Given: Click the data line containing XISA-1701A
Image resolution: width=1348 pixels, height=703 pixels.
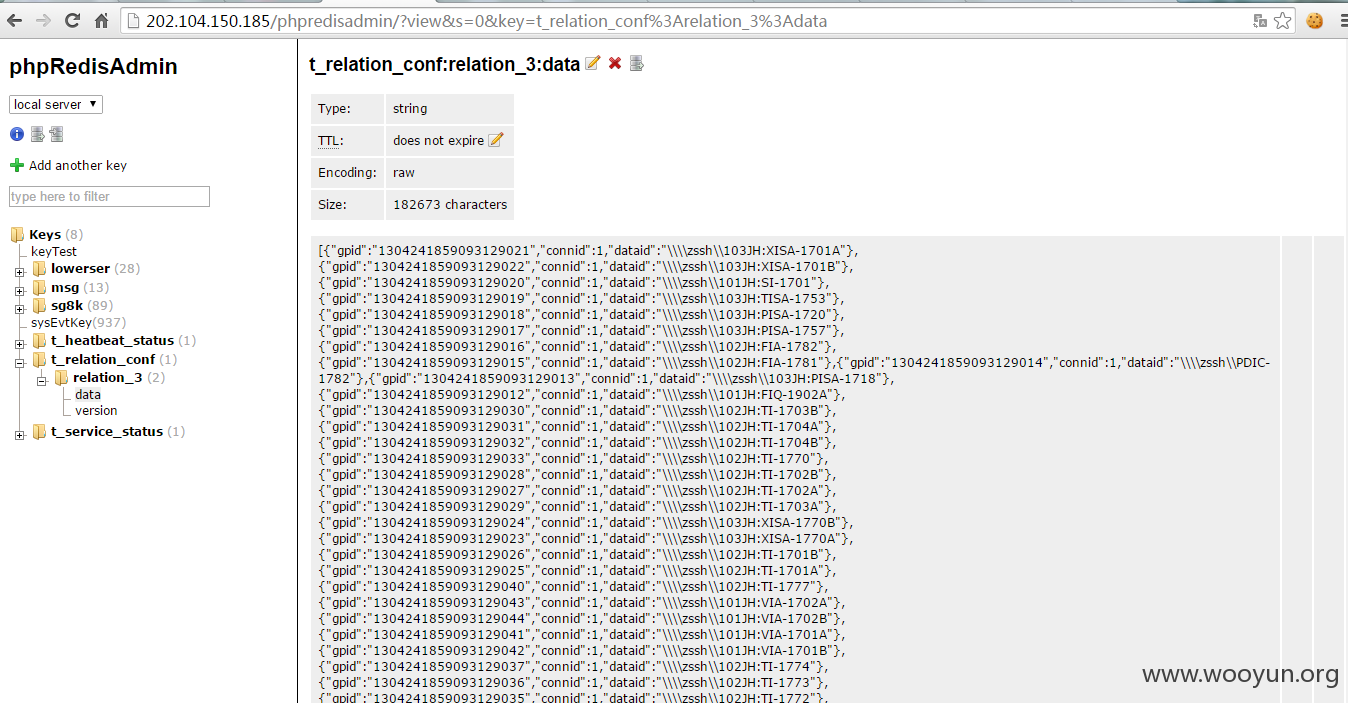Looking at the screenshot, I should tap(588, 250).
